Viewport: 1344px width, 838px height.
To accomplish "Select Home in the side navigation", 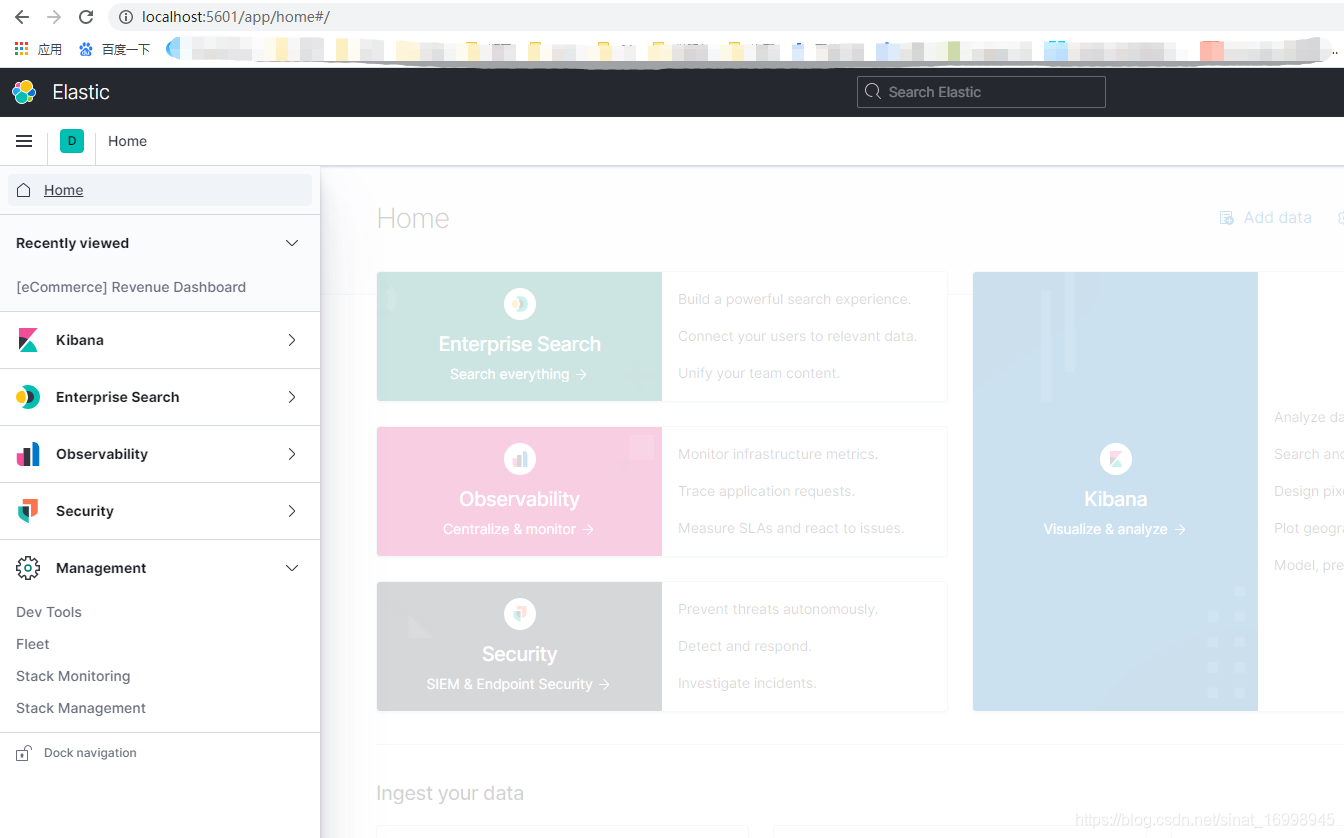I will [x=160, y=190].
